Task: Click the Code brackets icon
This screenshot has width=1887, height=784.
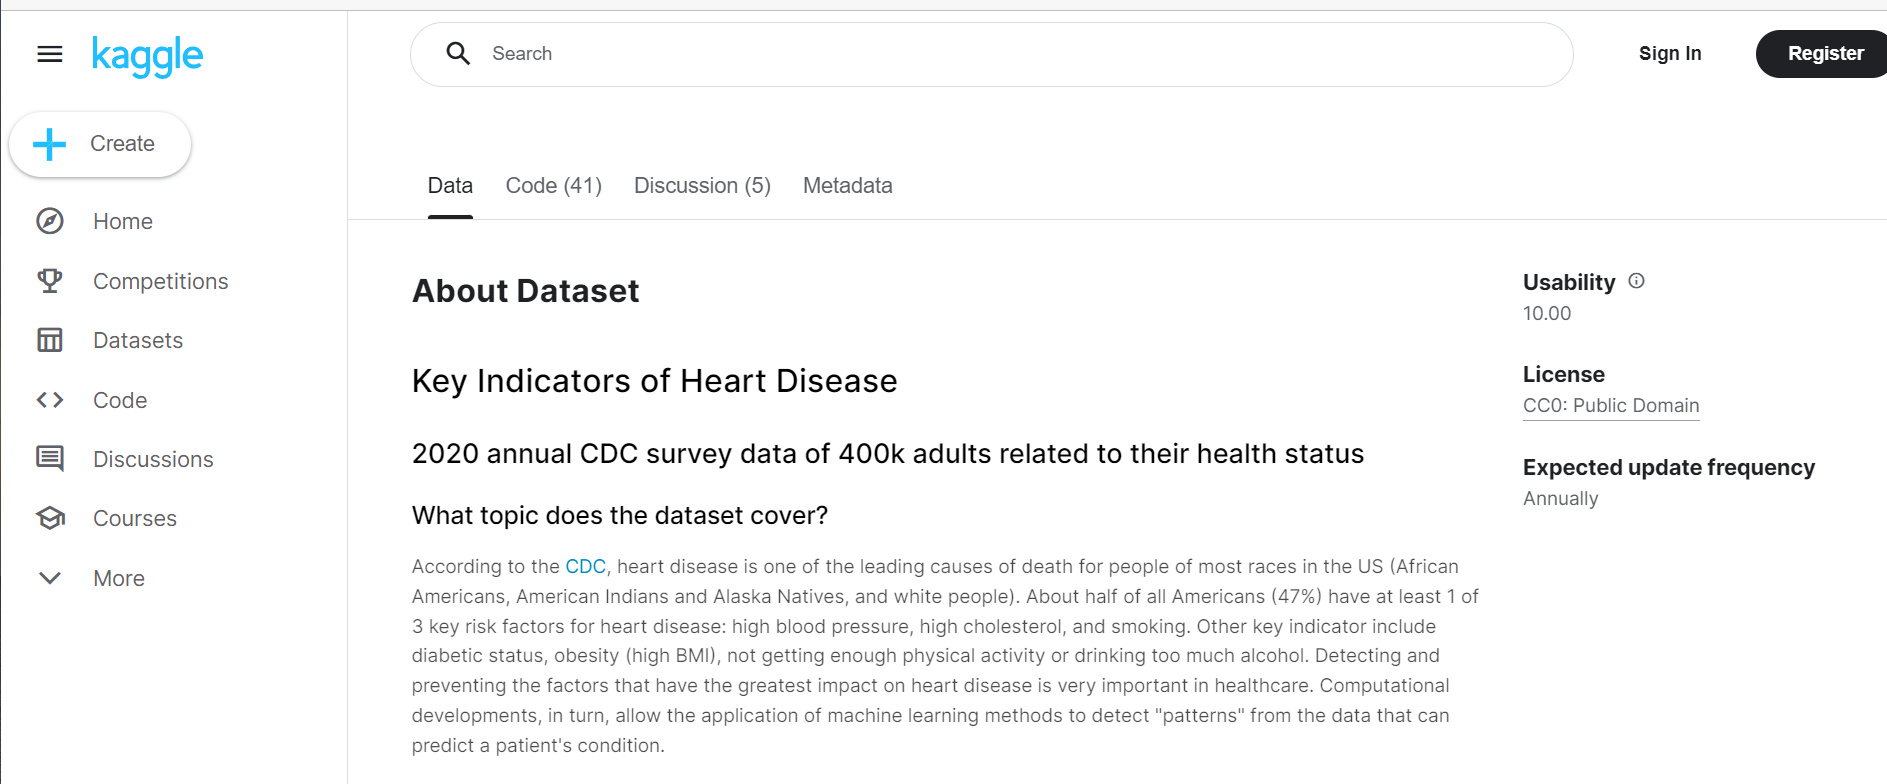Action: click(x=50, y=400)
